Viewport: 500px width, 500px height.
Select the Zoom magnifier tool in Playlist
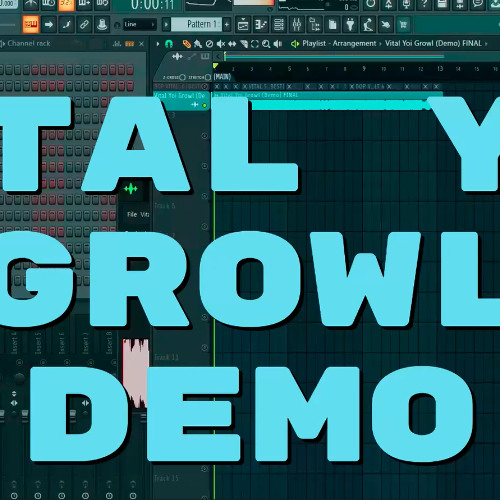pos(266,44)
